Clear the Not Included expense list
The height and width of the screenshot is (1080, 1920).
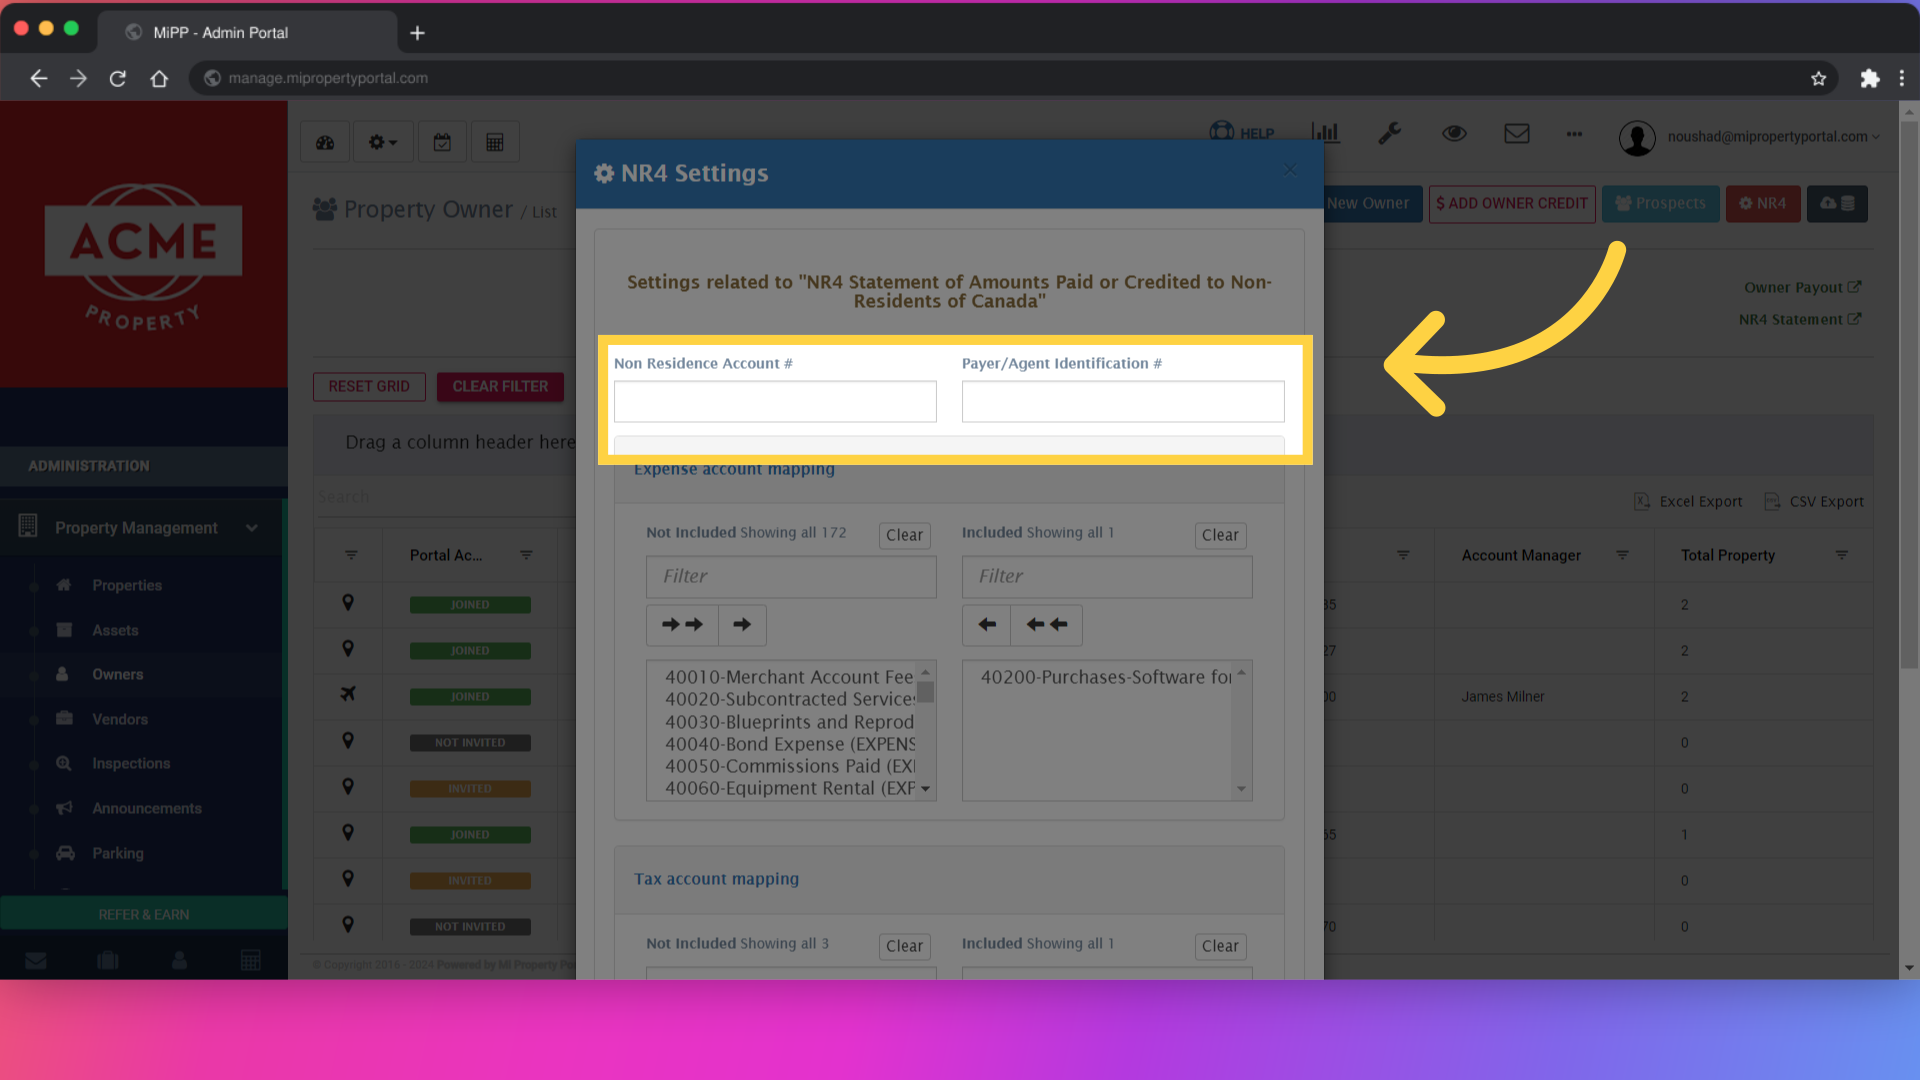pyautogui.click(x=904, y=536)
